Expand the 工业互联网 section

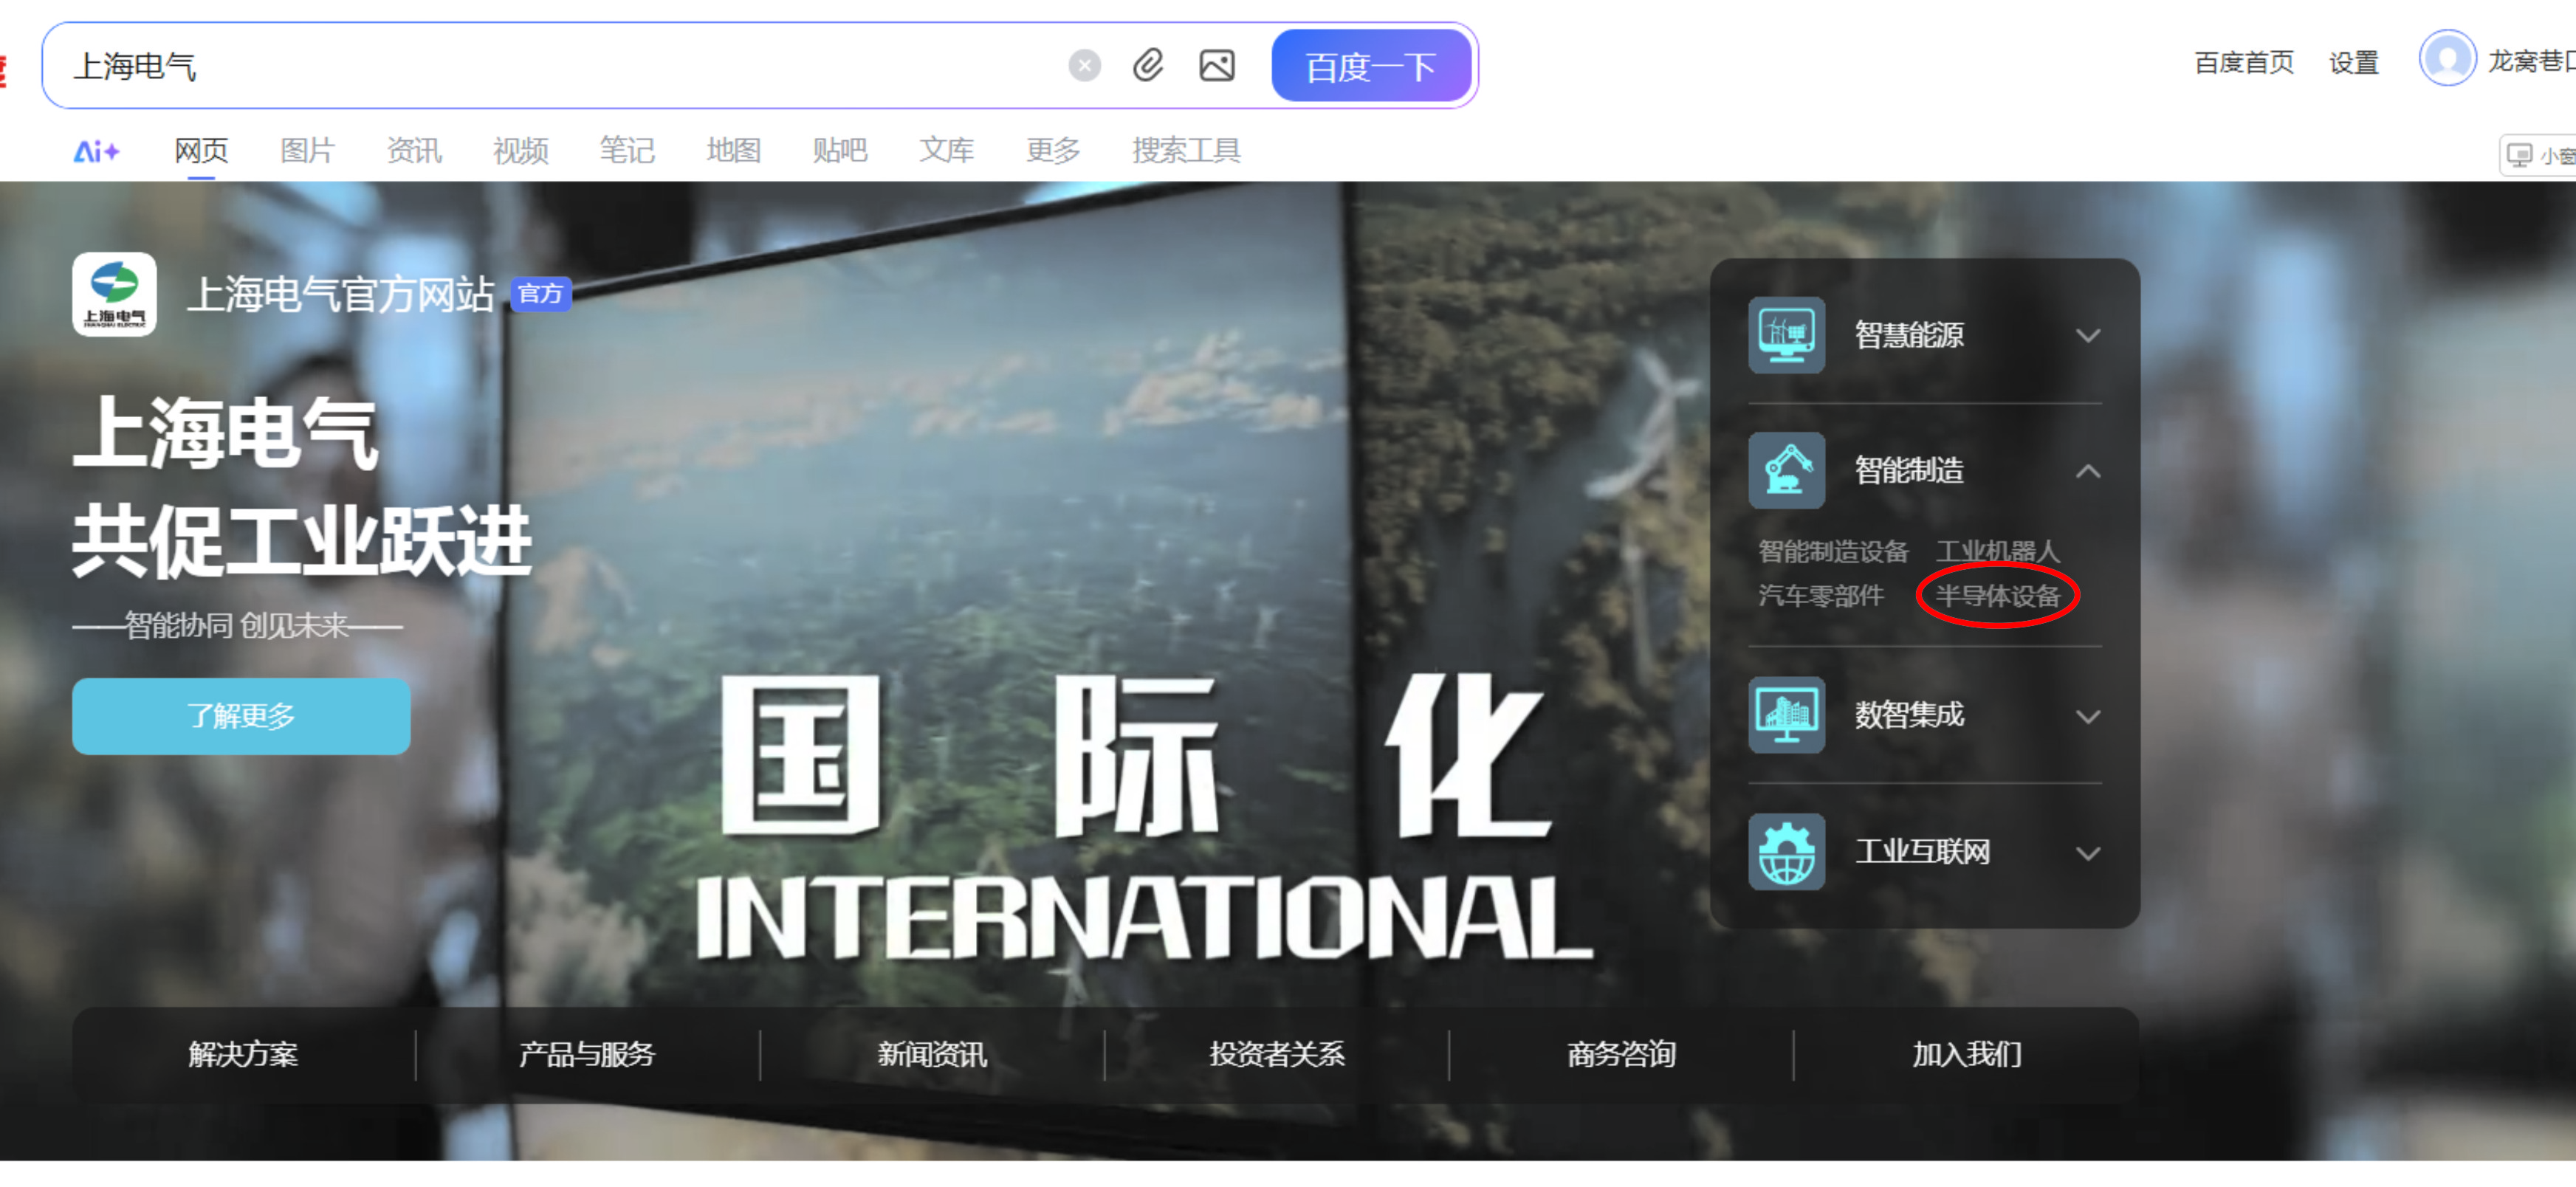2087,853
